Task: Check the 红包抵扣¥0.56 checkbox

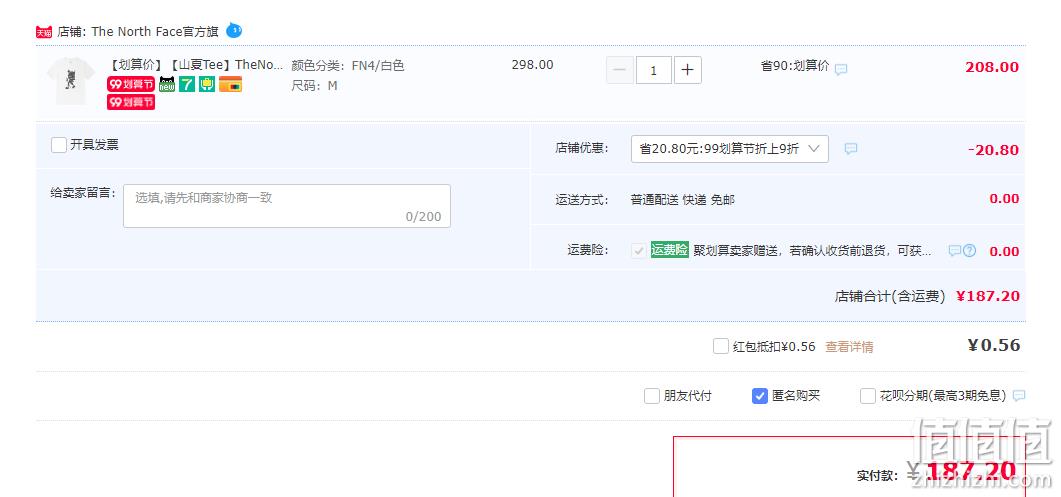Action: tap(721, 347)
